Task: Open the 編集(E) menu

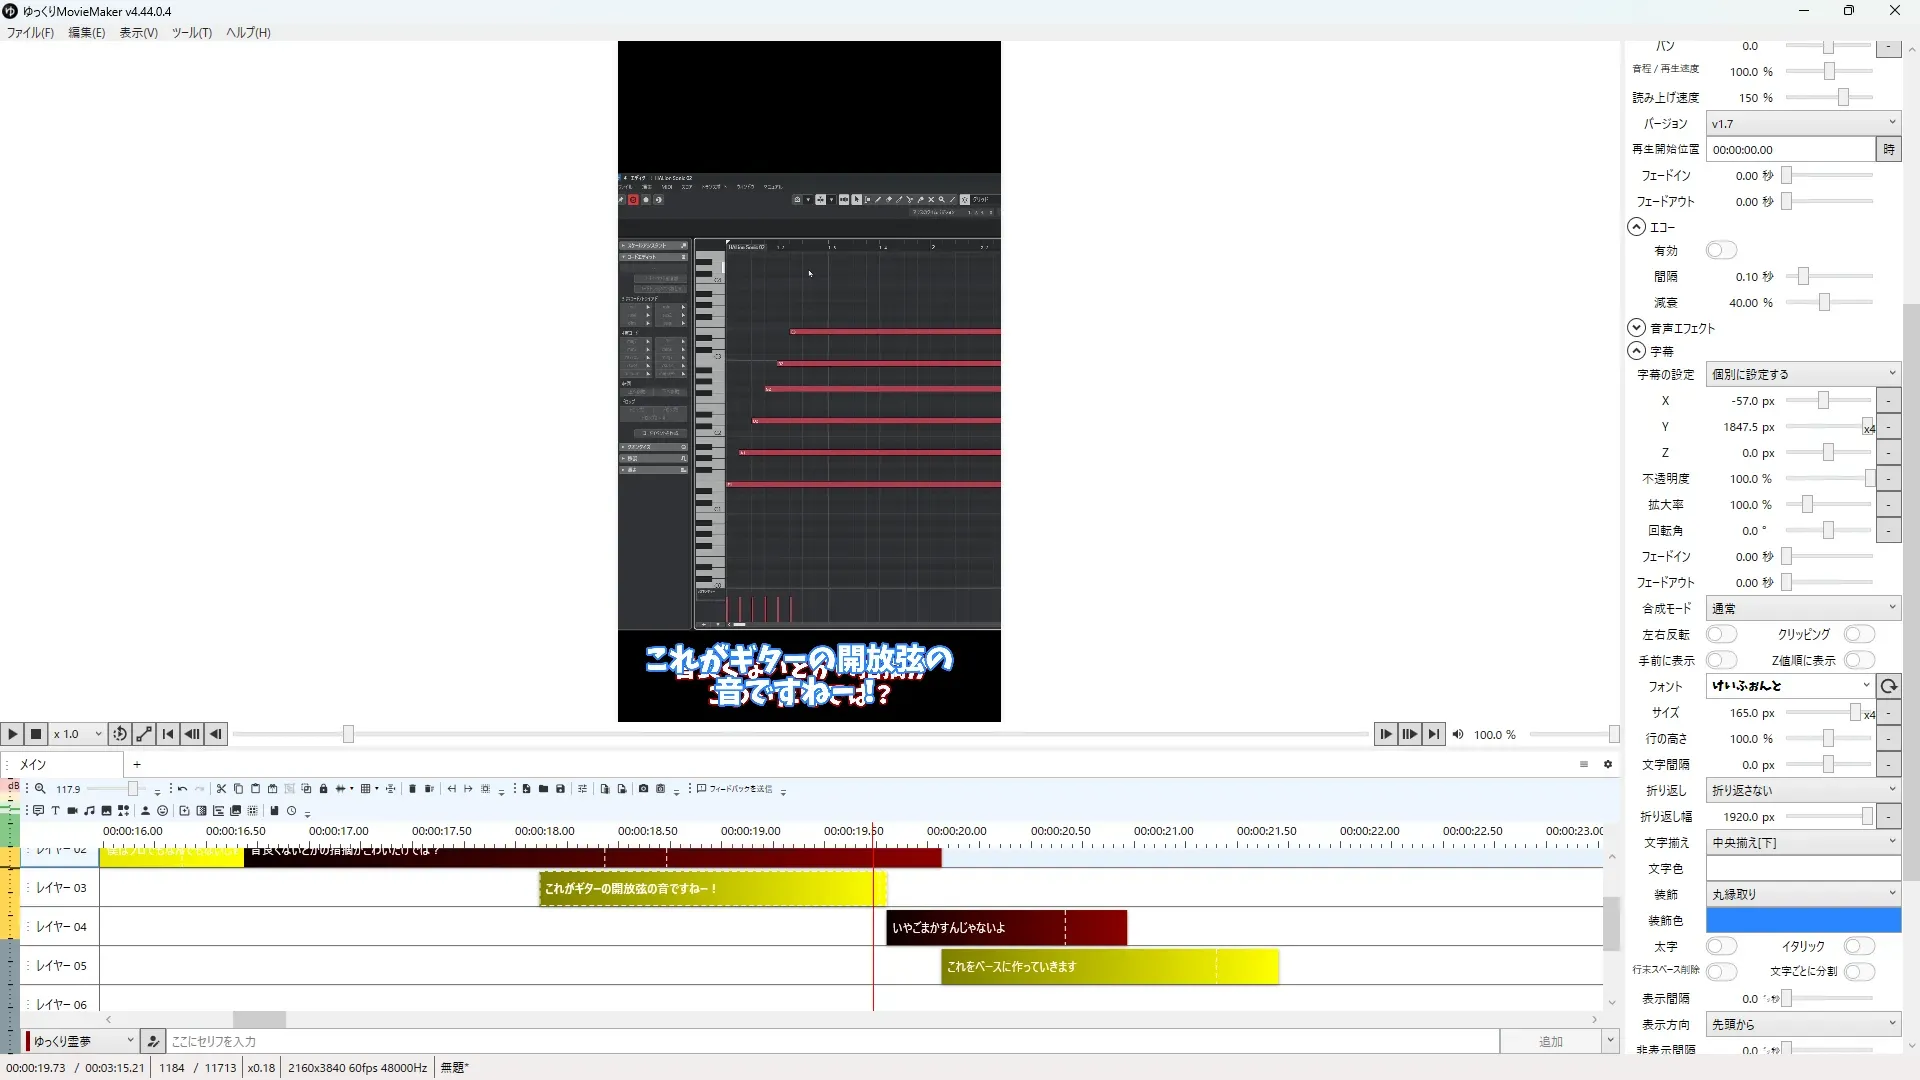Action: (x=86, y=33)
